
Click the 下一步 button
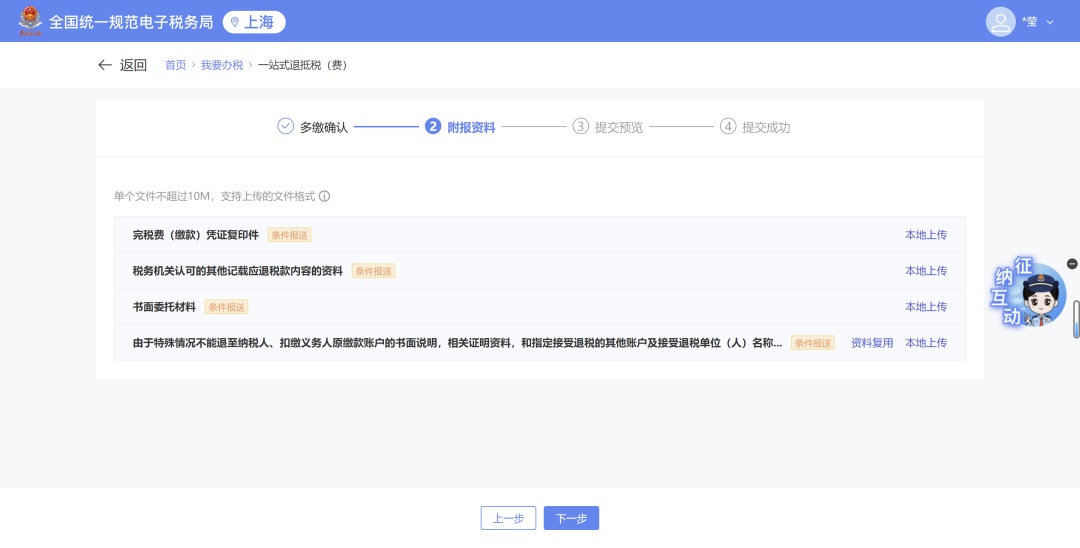(571, 518)
